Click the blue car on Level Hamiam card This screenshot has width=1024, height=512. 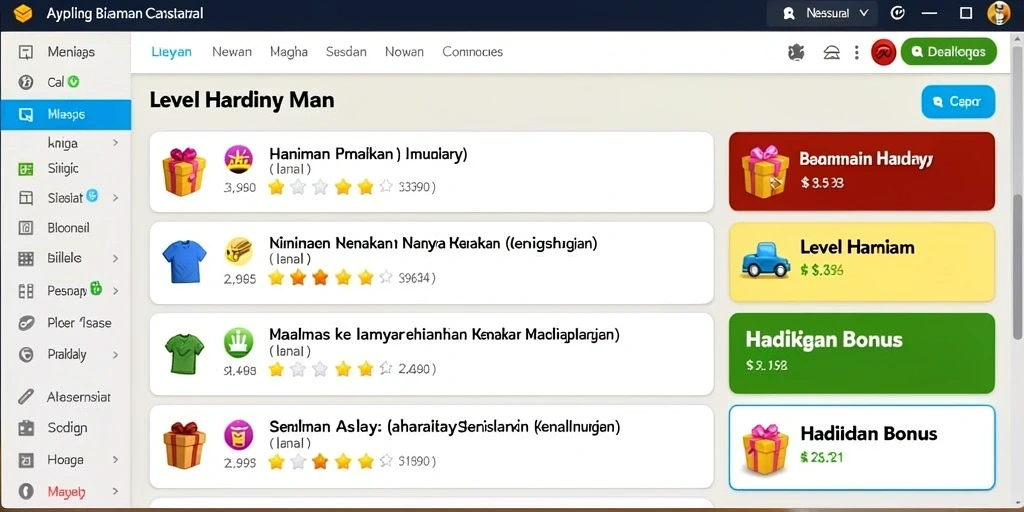pyautogui.click(x=765, y=260)
